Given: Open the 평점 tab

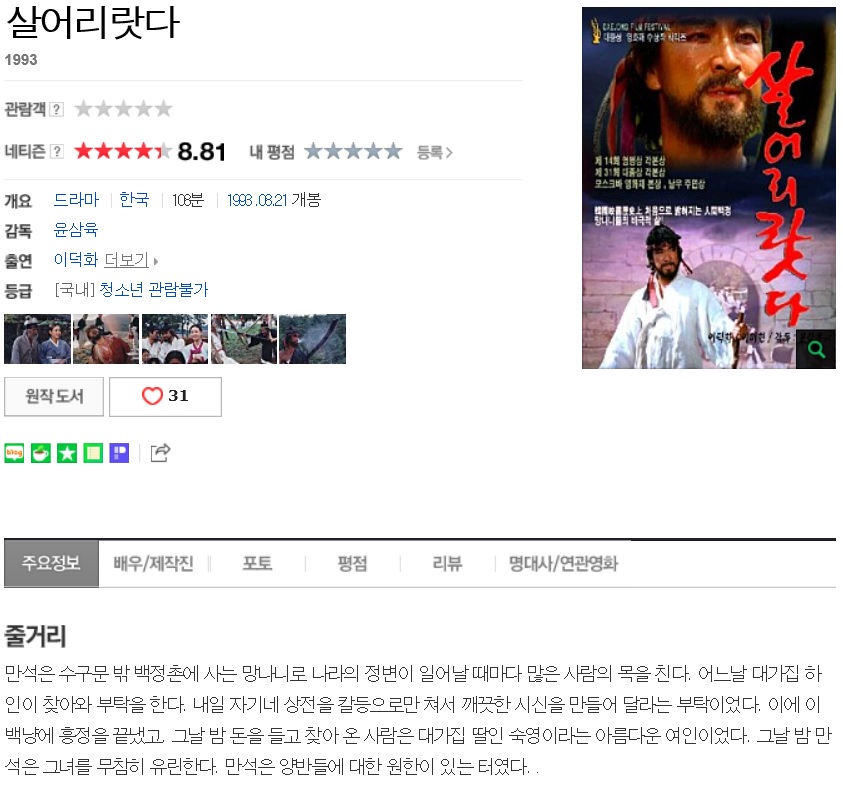Looking at the screenshot, I should click(x=353, y=563).
